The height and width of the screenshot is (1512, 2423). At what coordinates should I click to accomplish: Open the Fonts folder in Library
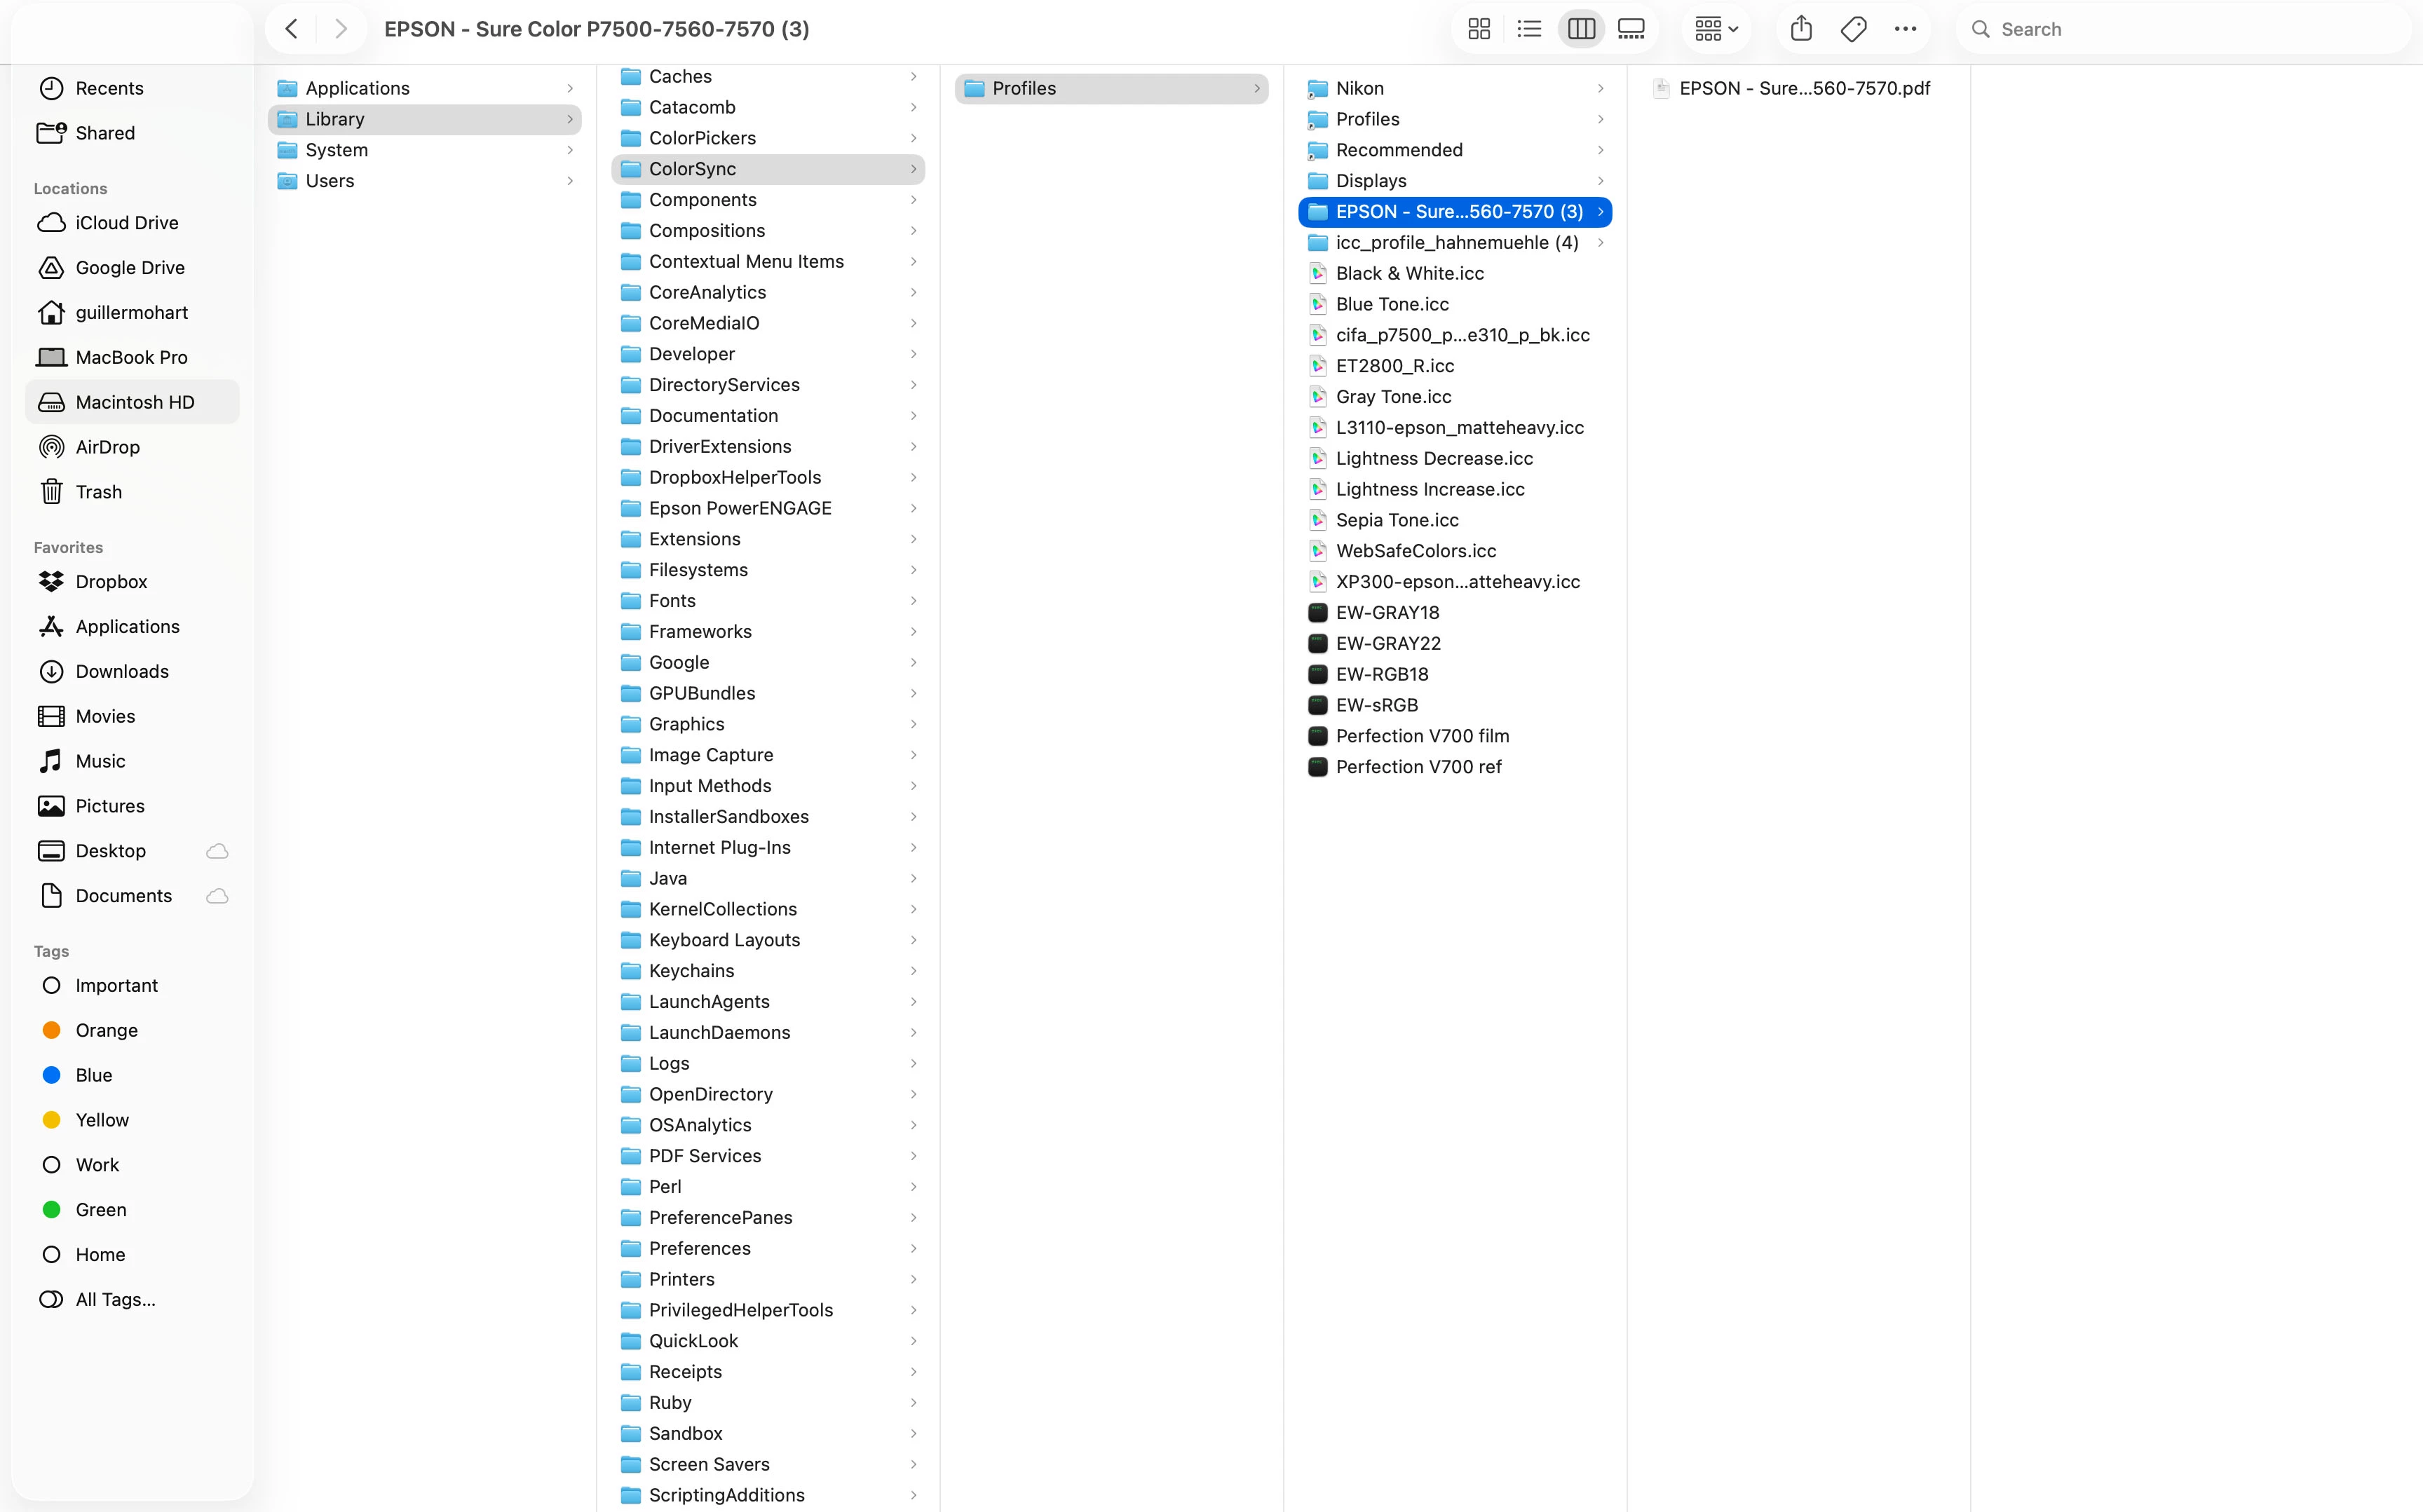(x=671, y=601)
